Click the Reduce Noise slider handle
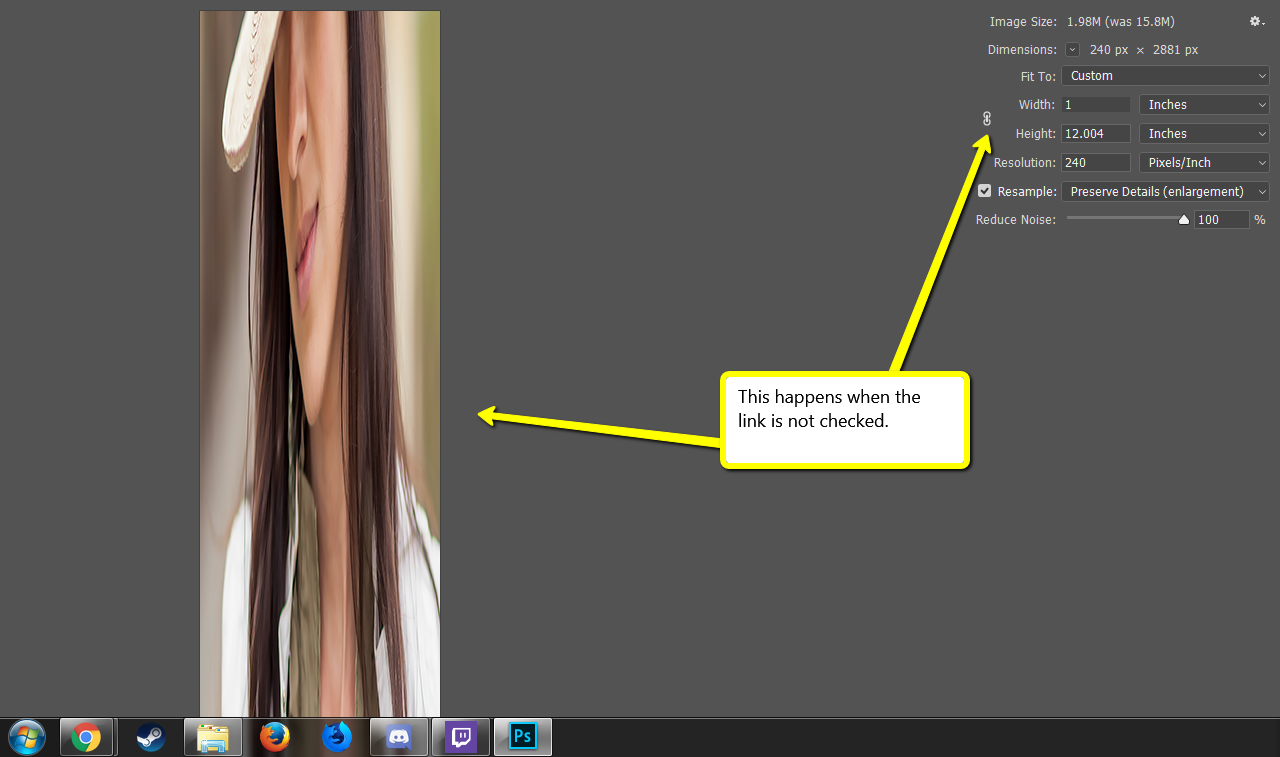This screenshot has height=757, width=1280. [x=1184, y=220]
